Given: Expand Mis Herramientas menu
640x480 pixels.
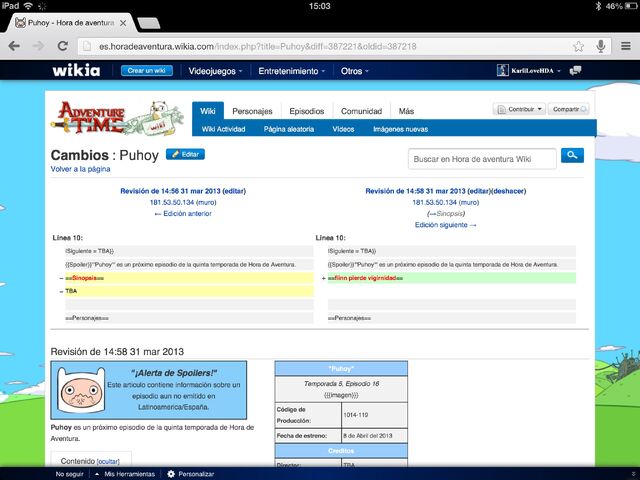Looking at the screenshot, I should pyautogui.click(x=125, y=474).
